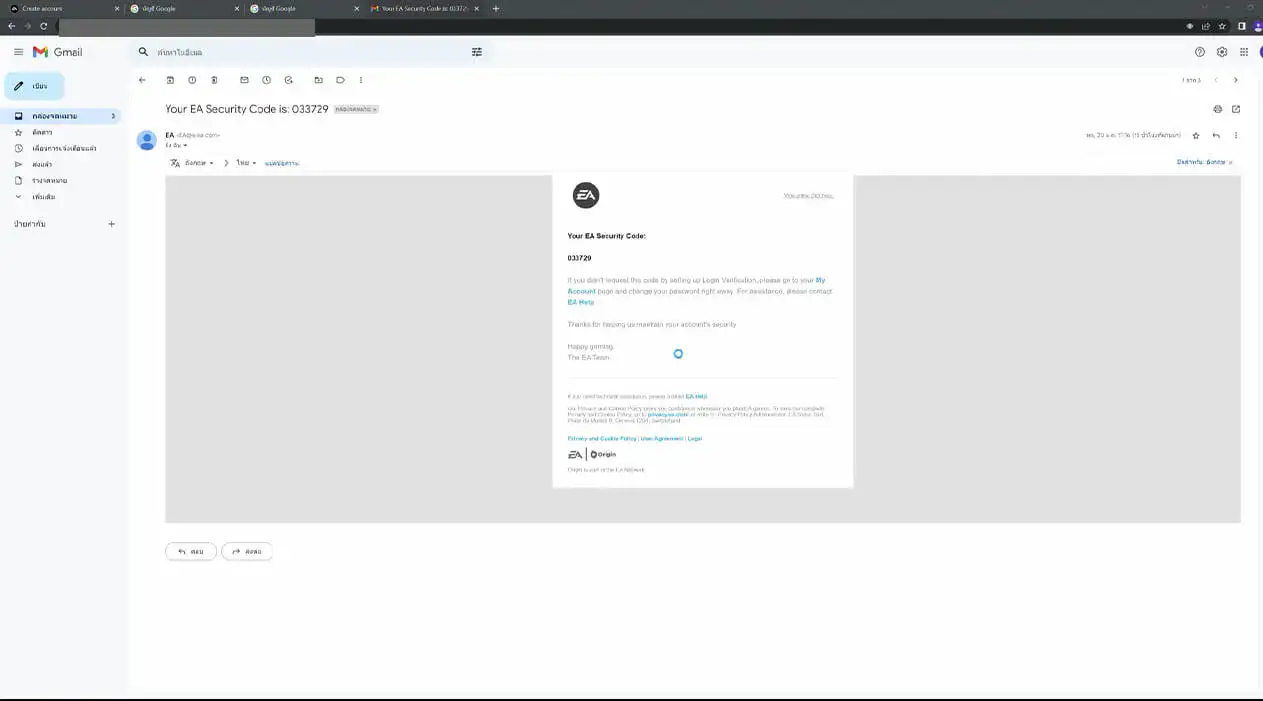The height and width of the screenshot is (701, 1263).
Task: Add the email to Tasks
Action: pyautogui.click(x=288, y=80)
